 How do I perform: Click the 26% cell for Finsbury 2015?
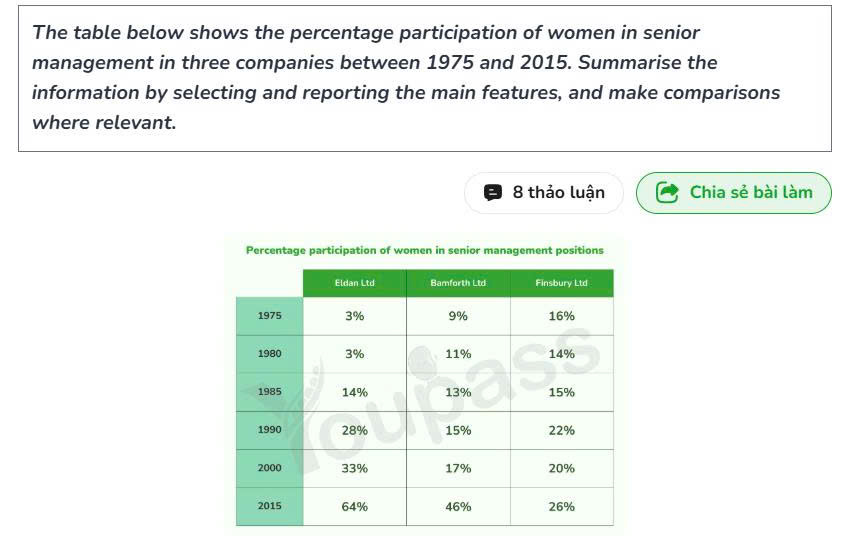[x=562, y=506]
